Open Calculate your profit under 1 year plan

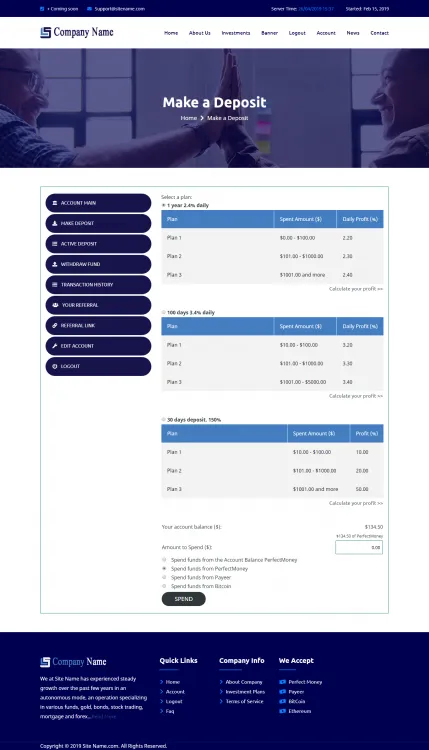point(356,289)
